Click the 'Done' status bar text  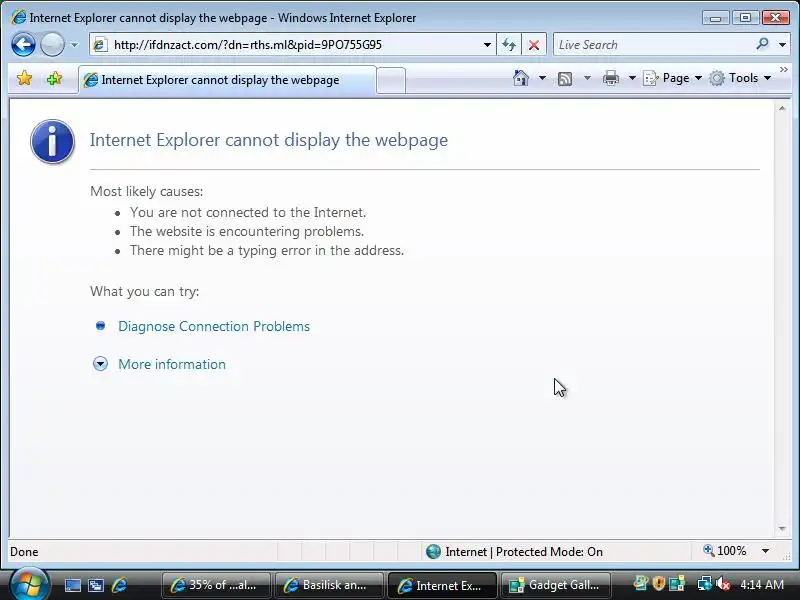(24, 552)
